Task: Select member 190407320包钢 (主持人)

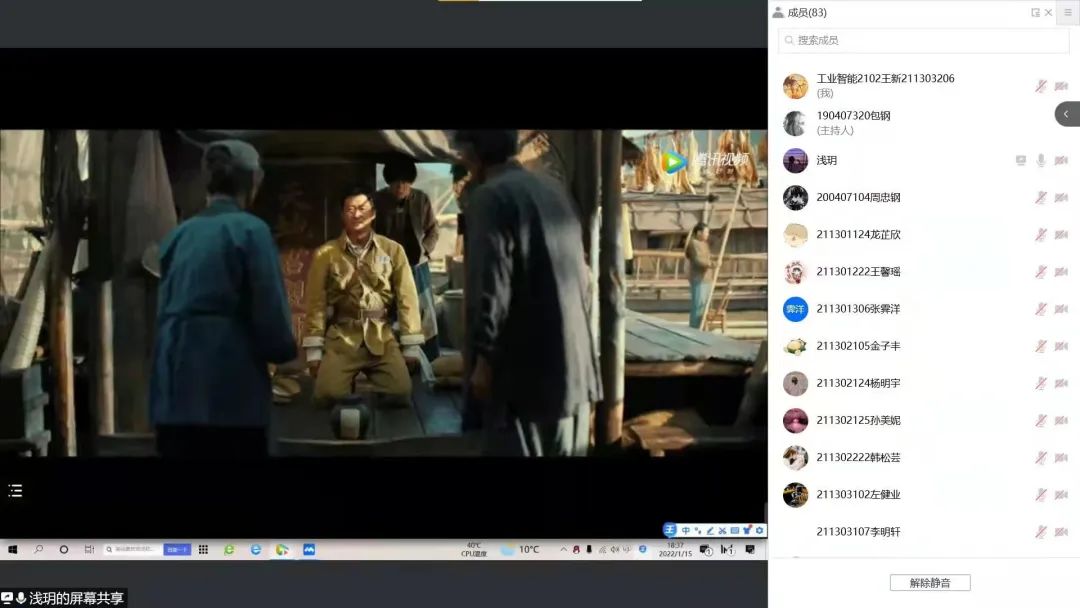Action: click(924, 123)
